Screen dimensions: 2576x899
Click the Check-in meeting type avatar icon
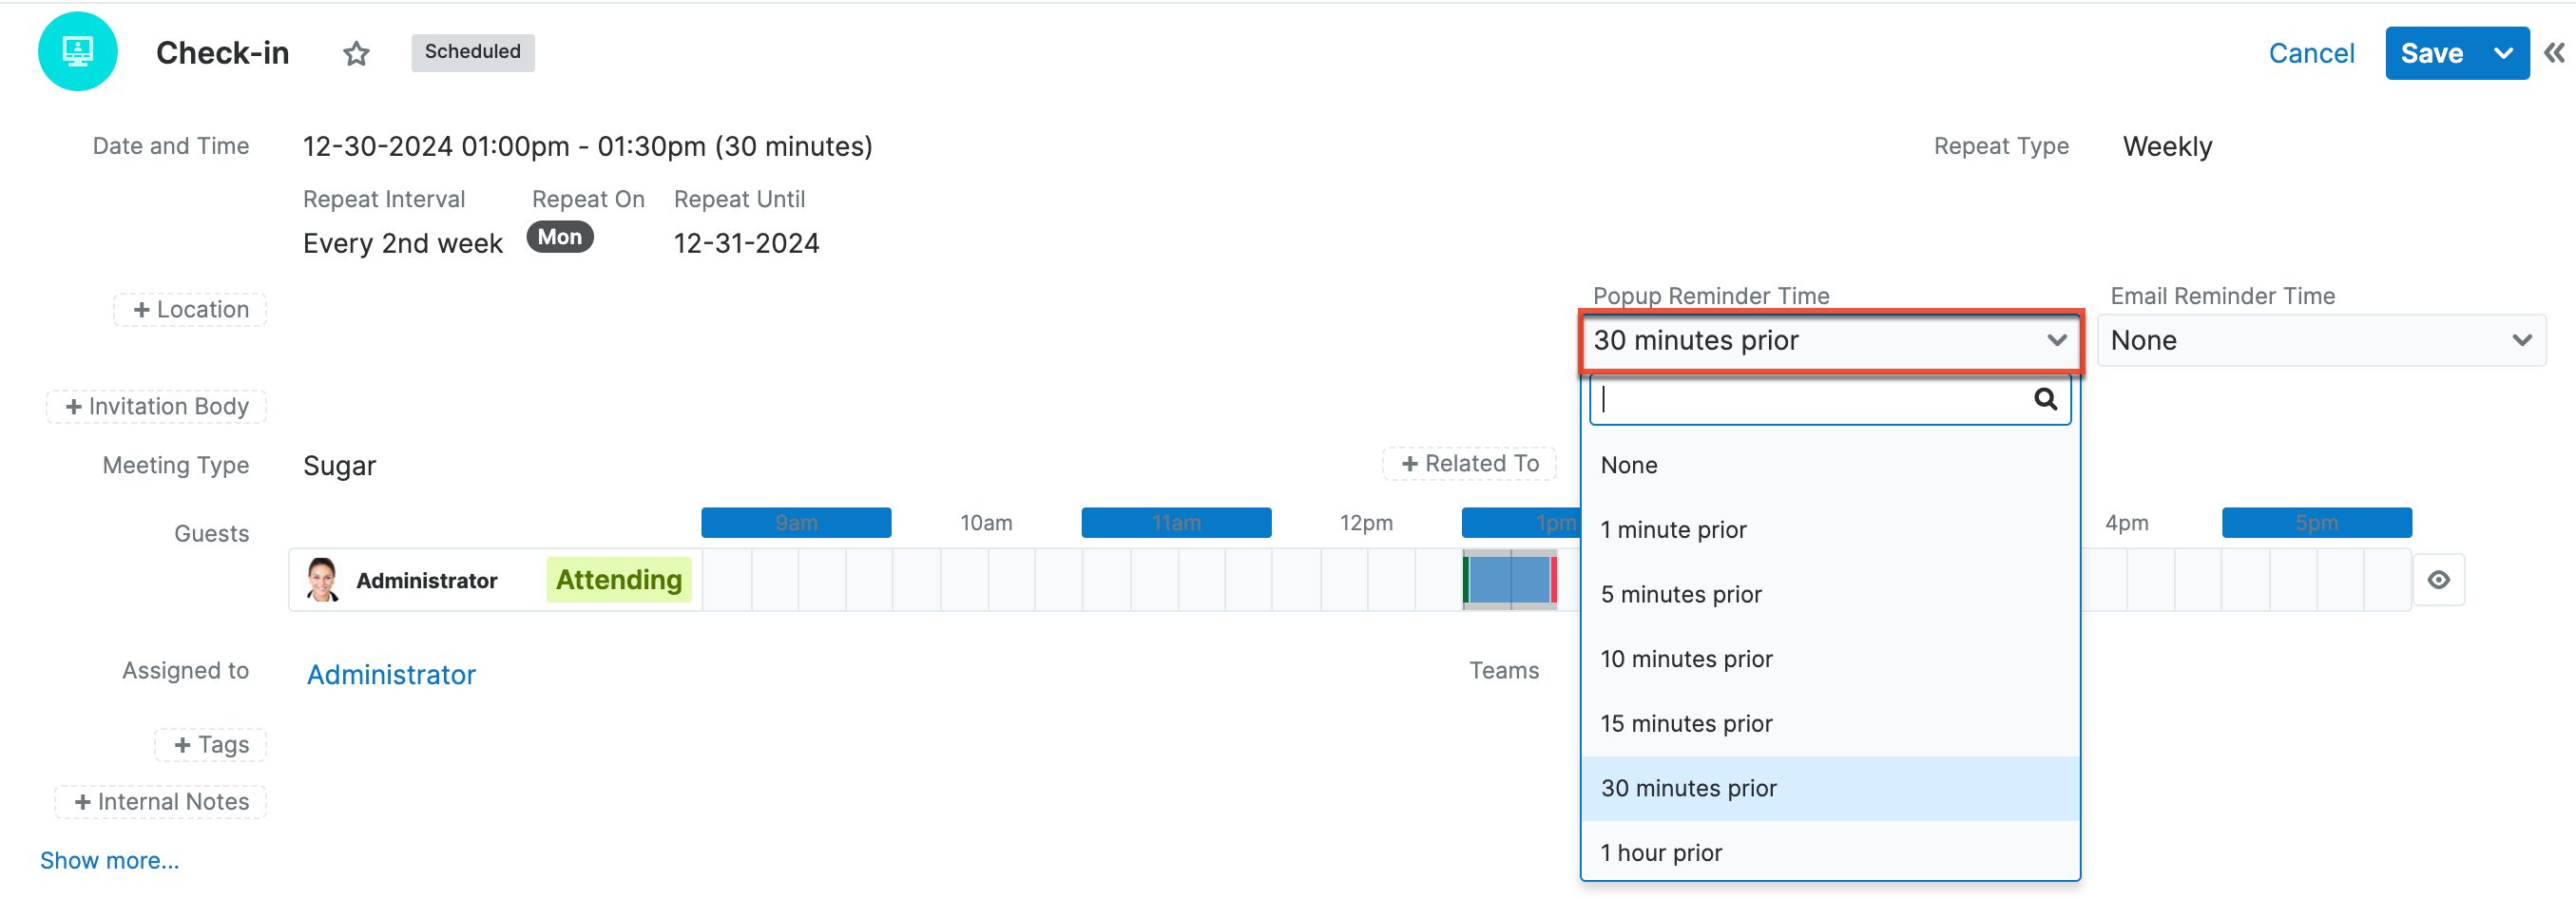(x=77, y=51)
